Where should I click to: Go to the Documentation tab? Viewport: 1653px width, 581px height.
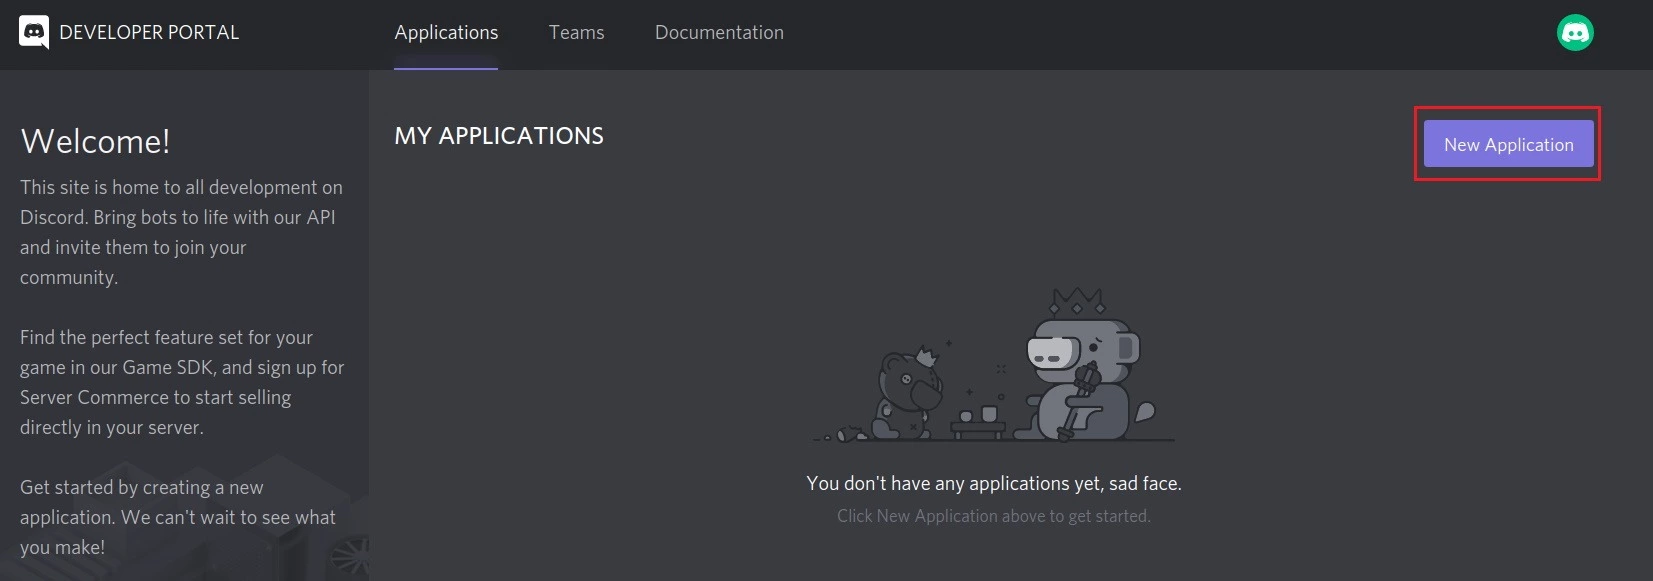tap(719, 33)
